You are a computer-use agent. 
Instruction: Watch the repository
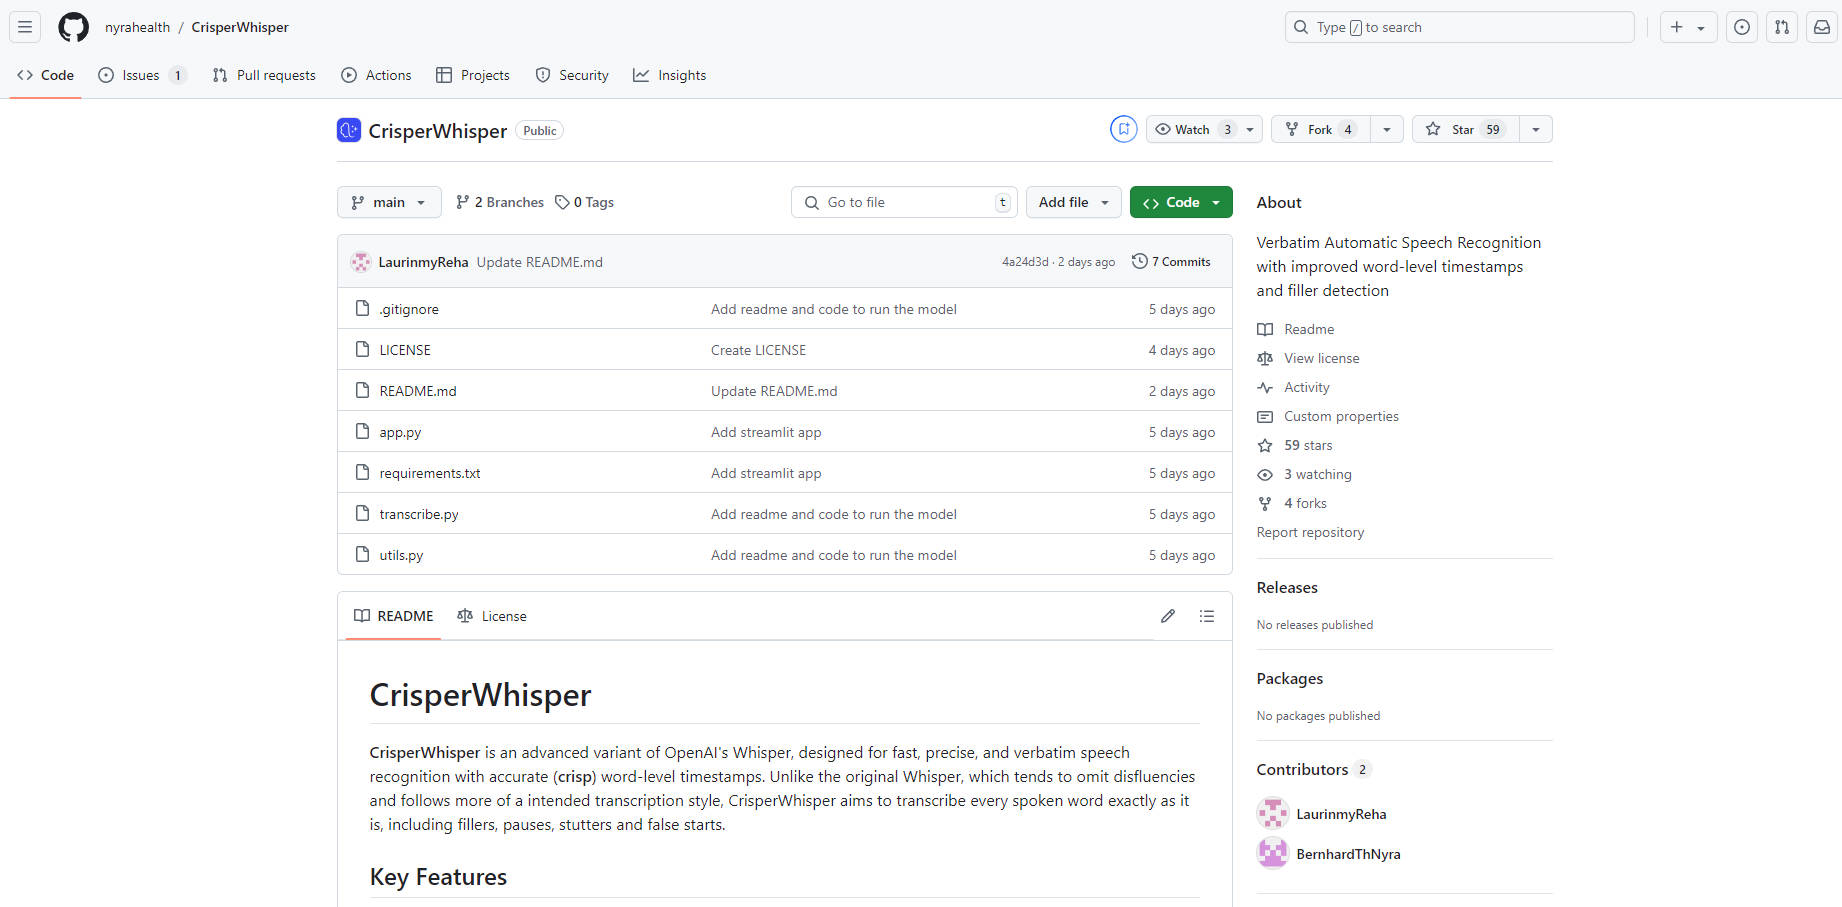point(1191,129)
